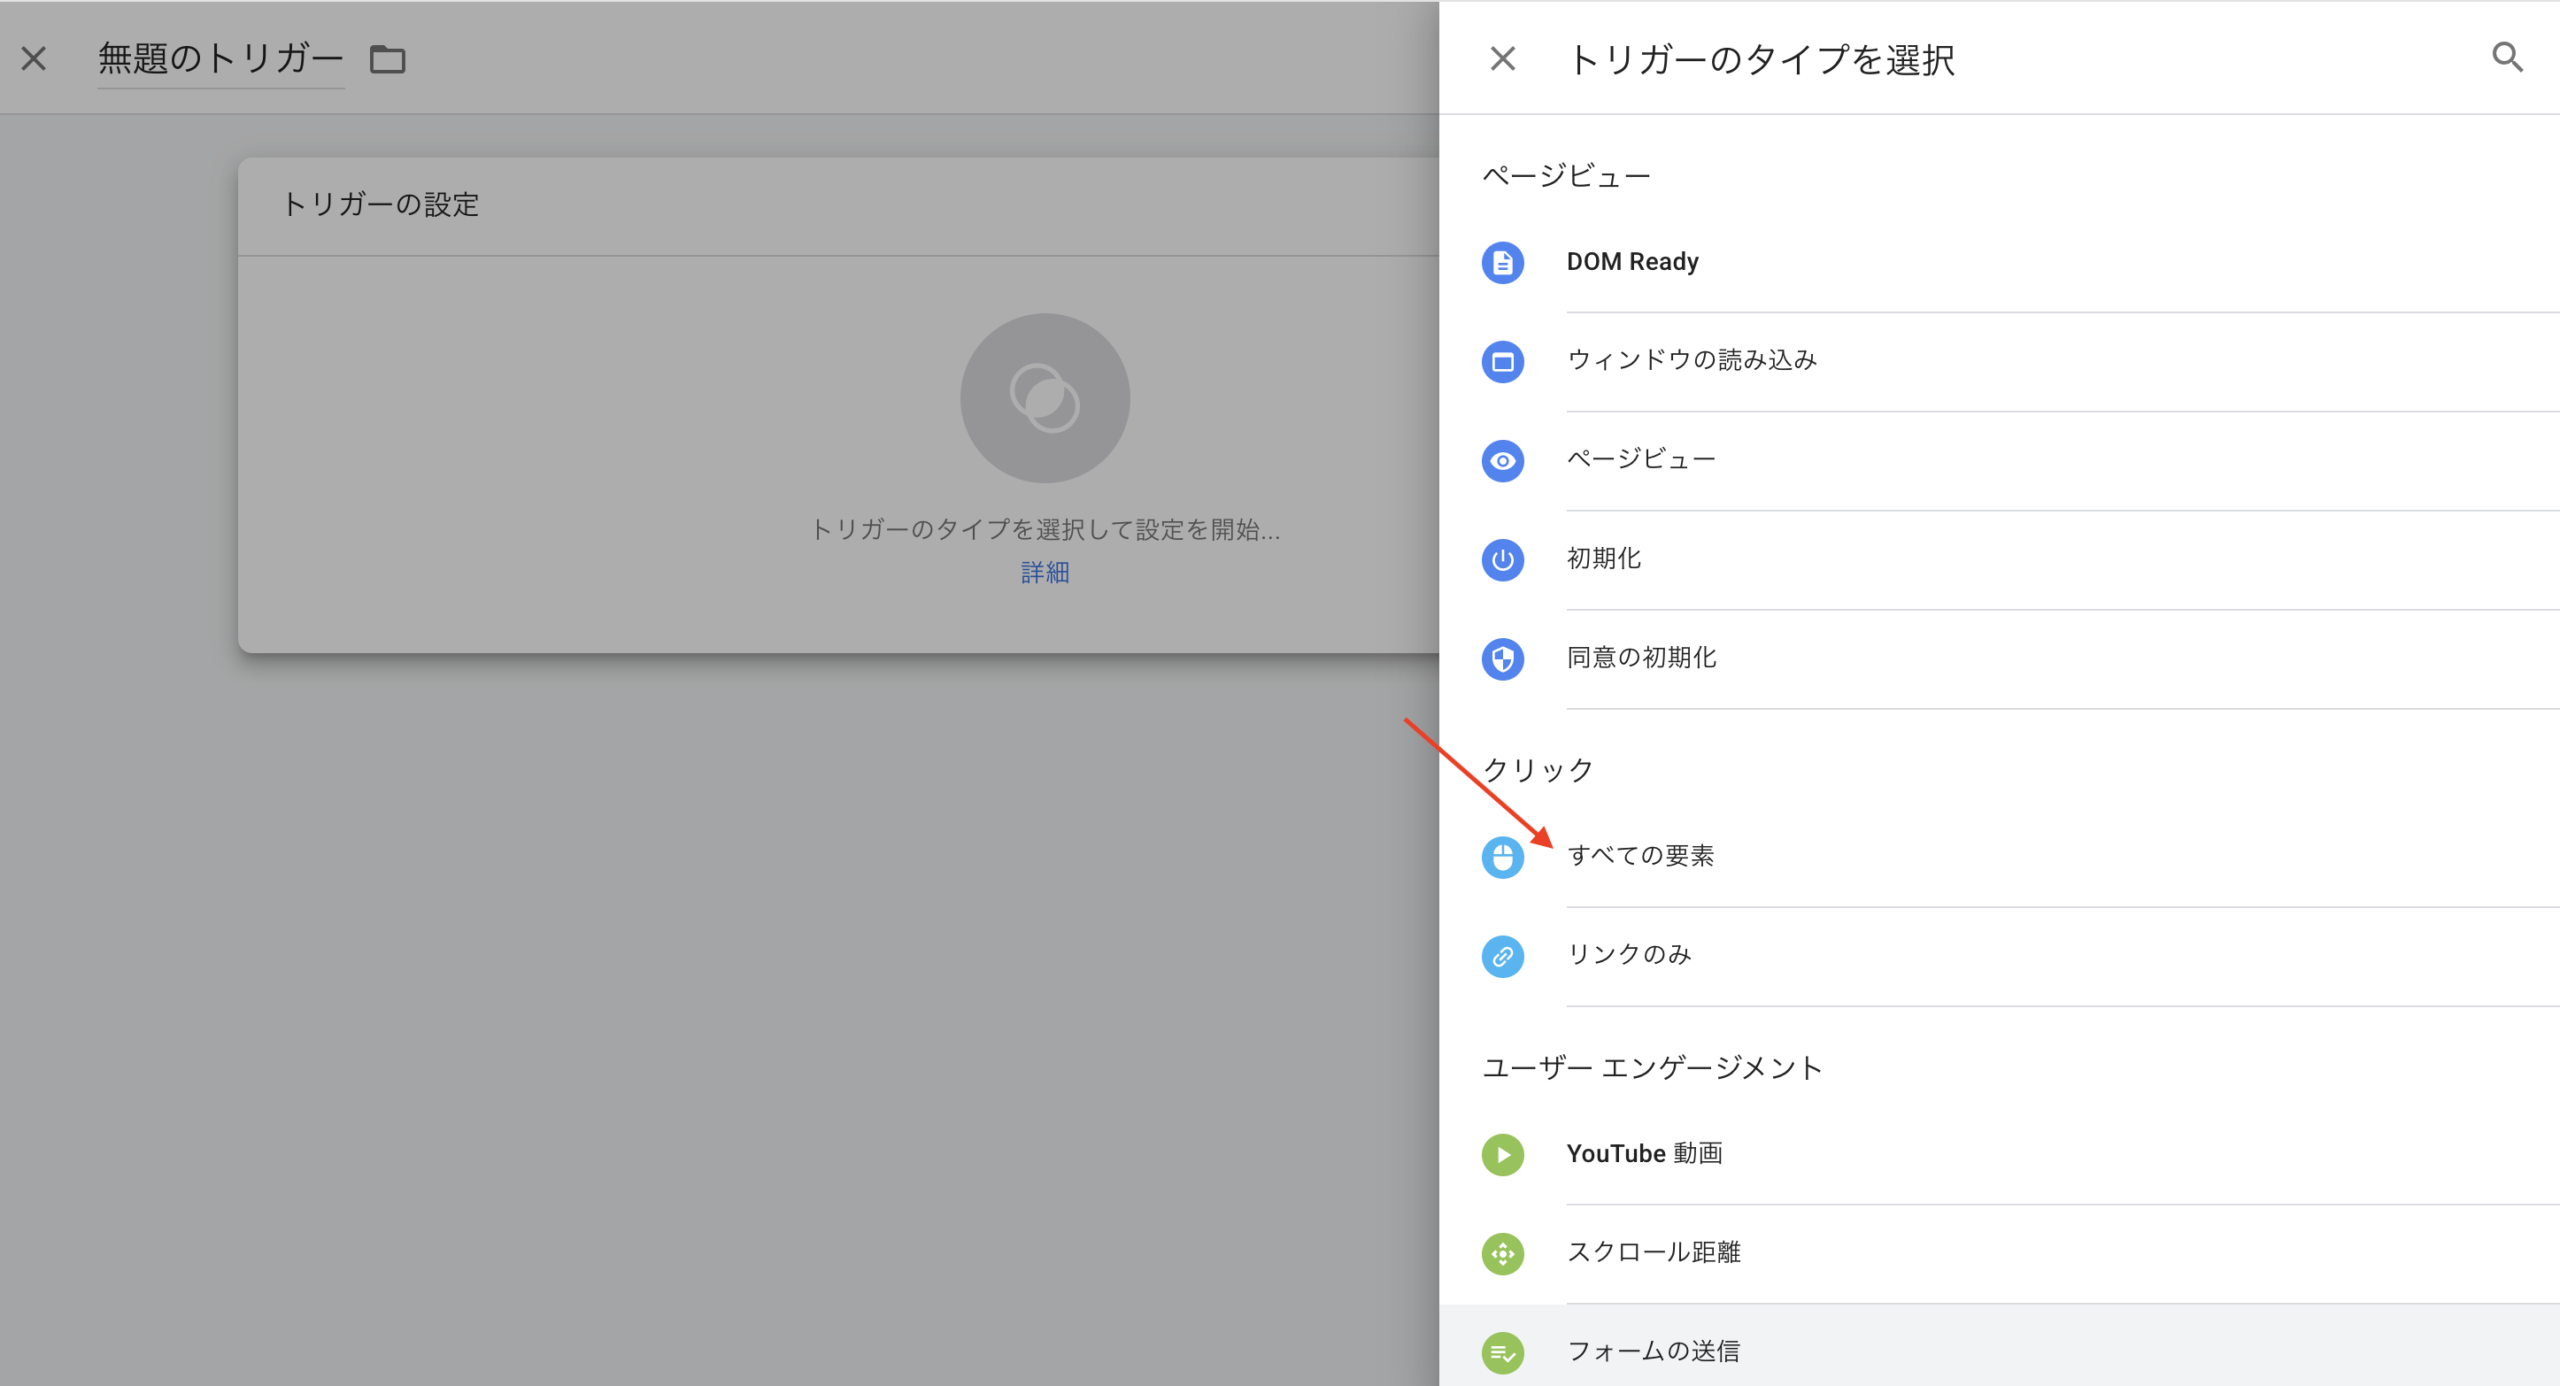The width and height of the screenshot is (2560, 1386).
Task: Open the search in trigger type panel
Action: click(x=2507, y=58)
